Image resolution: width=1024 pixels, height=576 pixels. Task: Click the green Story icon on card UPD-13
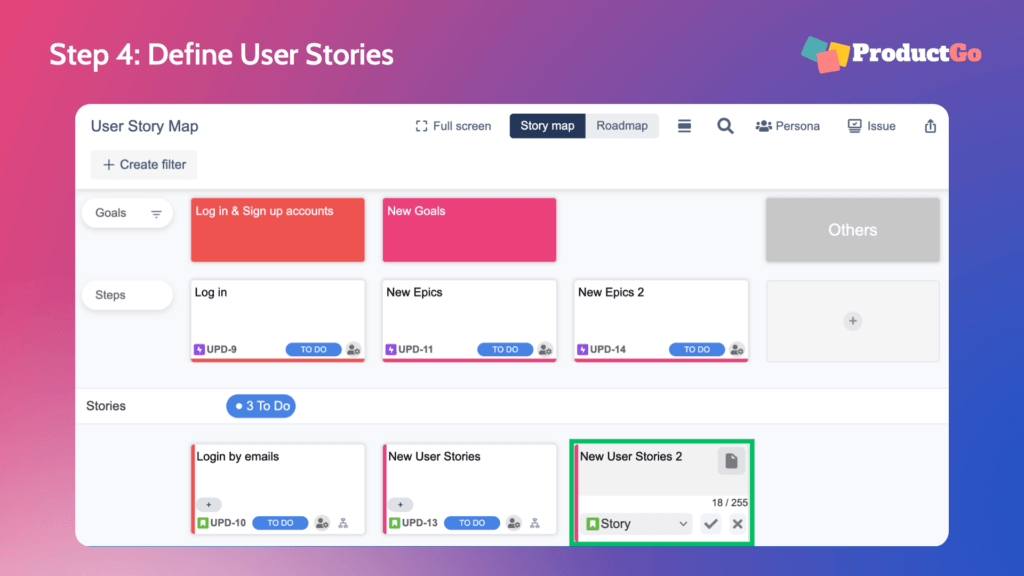(x=394, y=522)
